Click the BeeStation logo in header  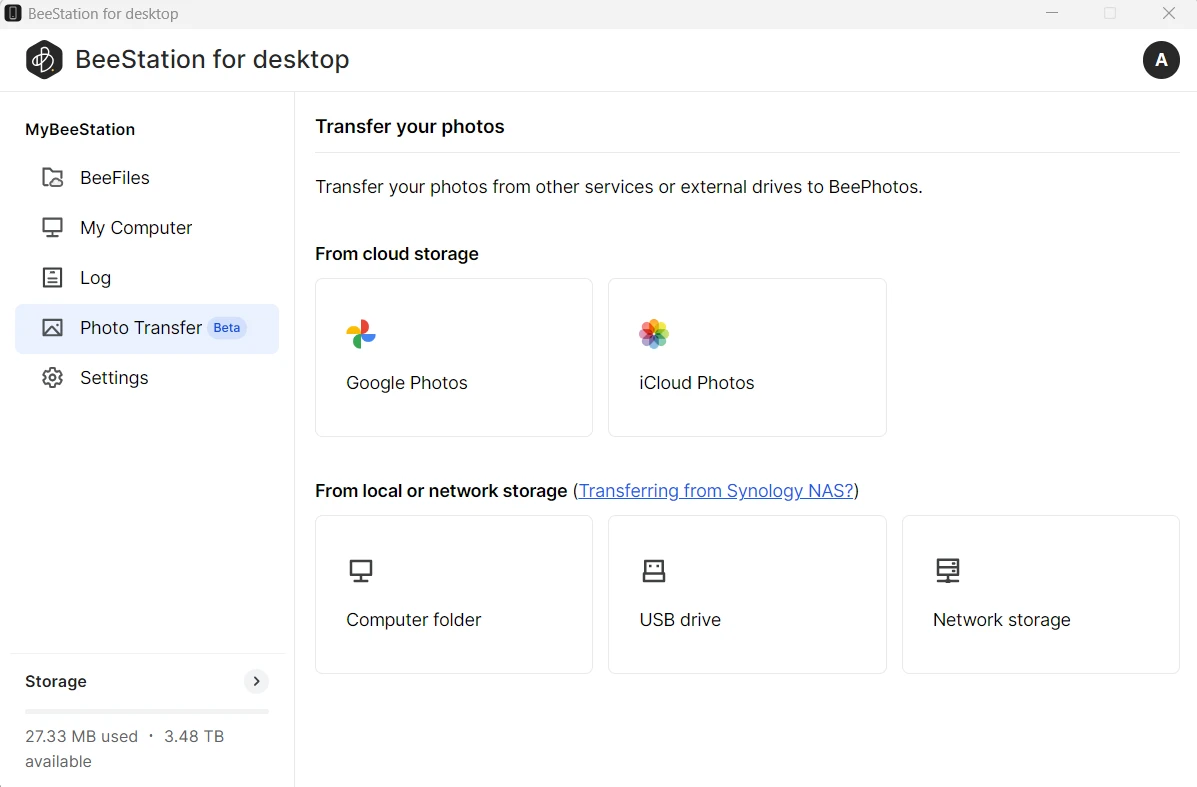[44, 60]
